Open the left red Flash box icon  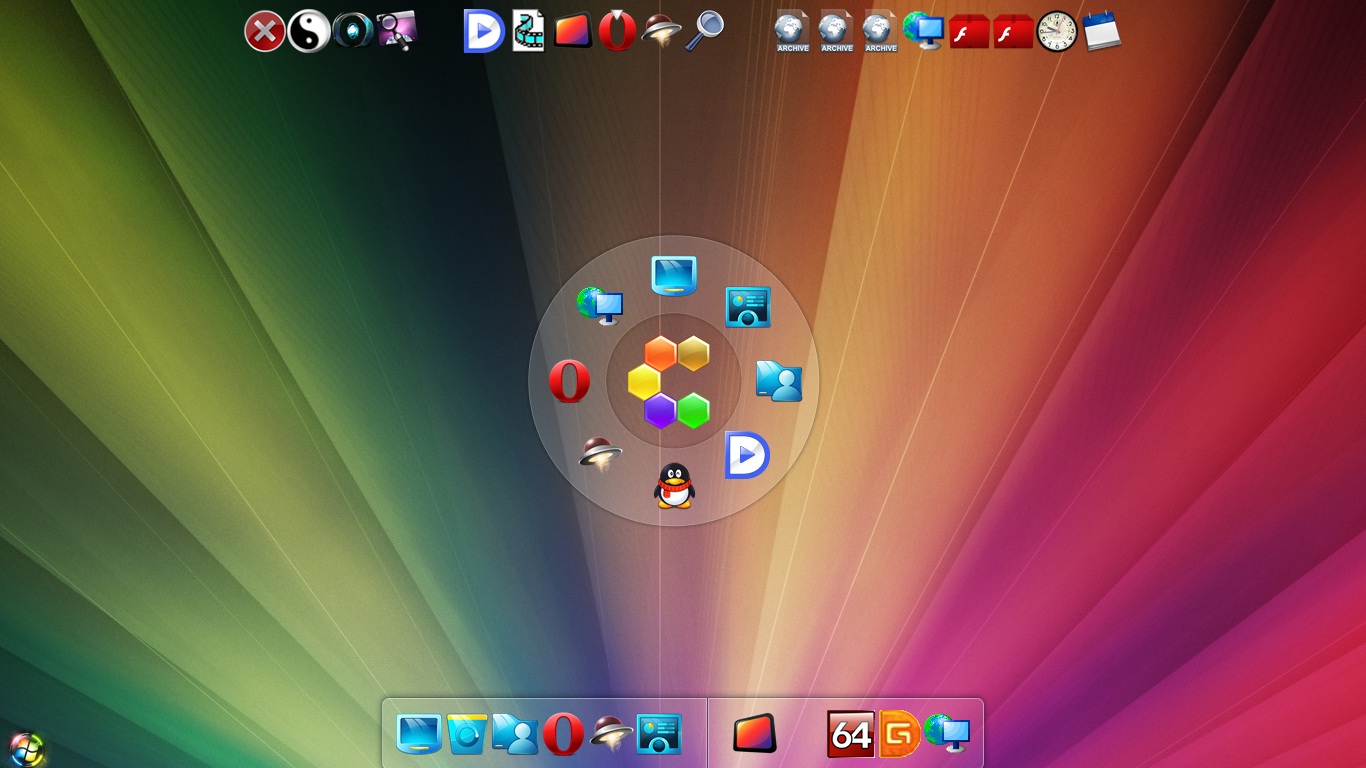click(969, 32)
